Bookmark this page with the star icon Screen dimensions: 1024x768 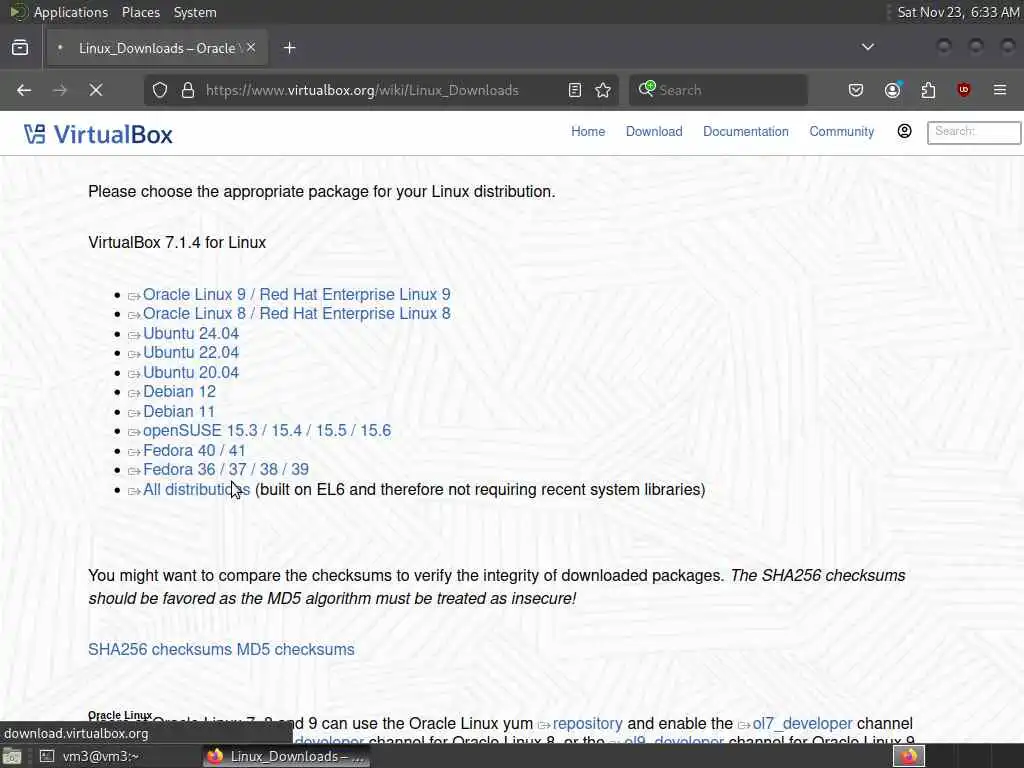point(603,90)
